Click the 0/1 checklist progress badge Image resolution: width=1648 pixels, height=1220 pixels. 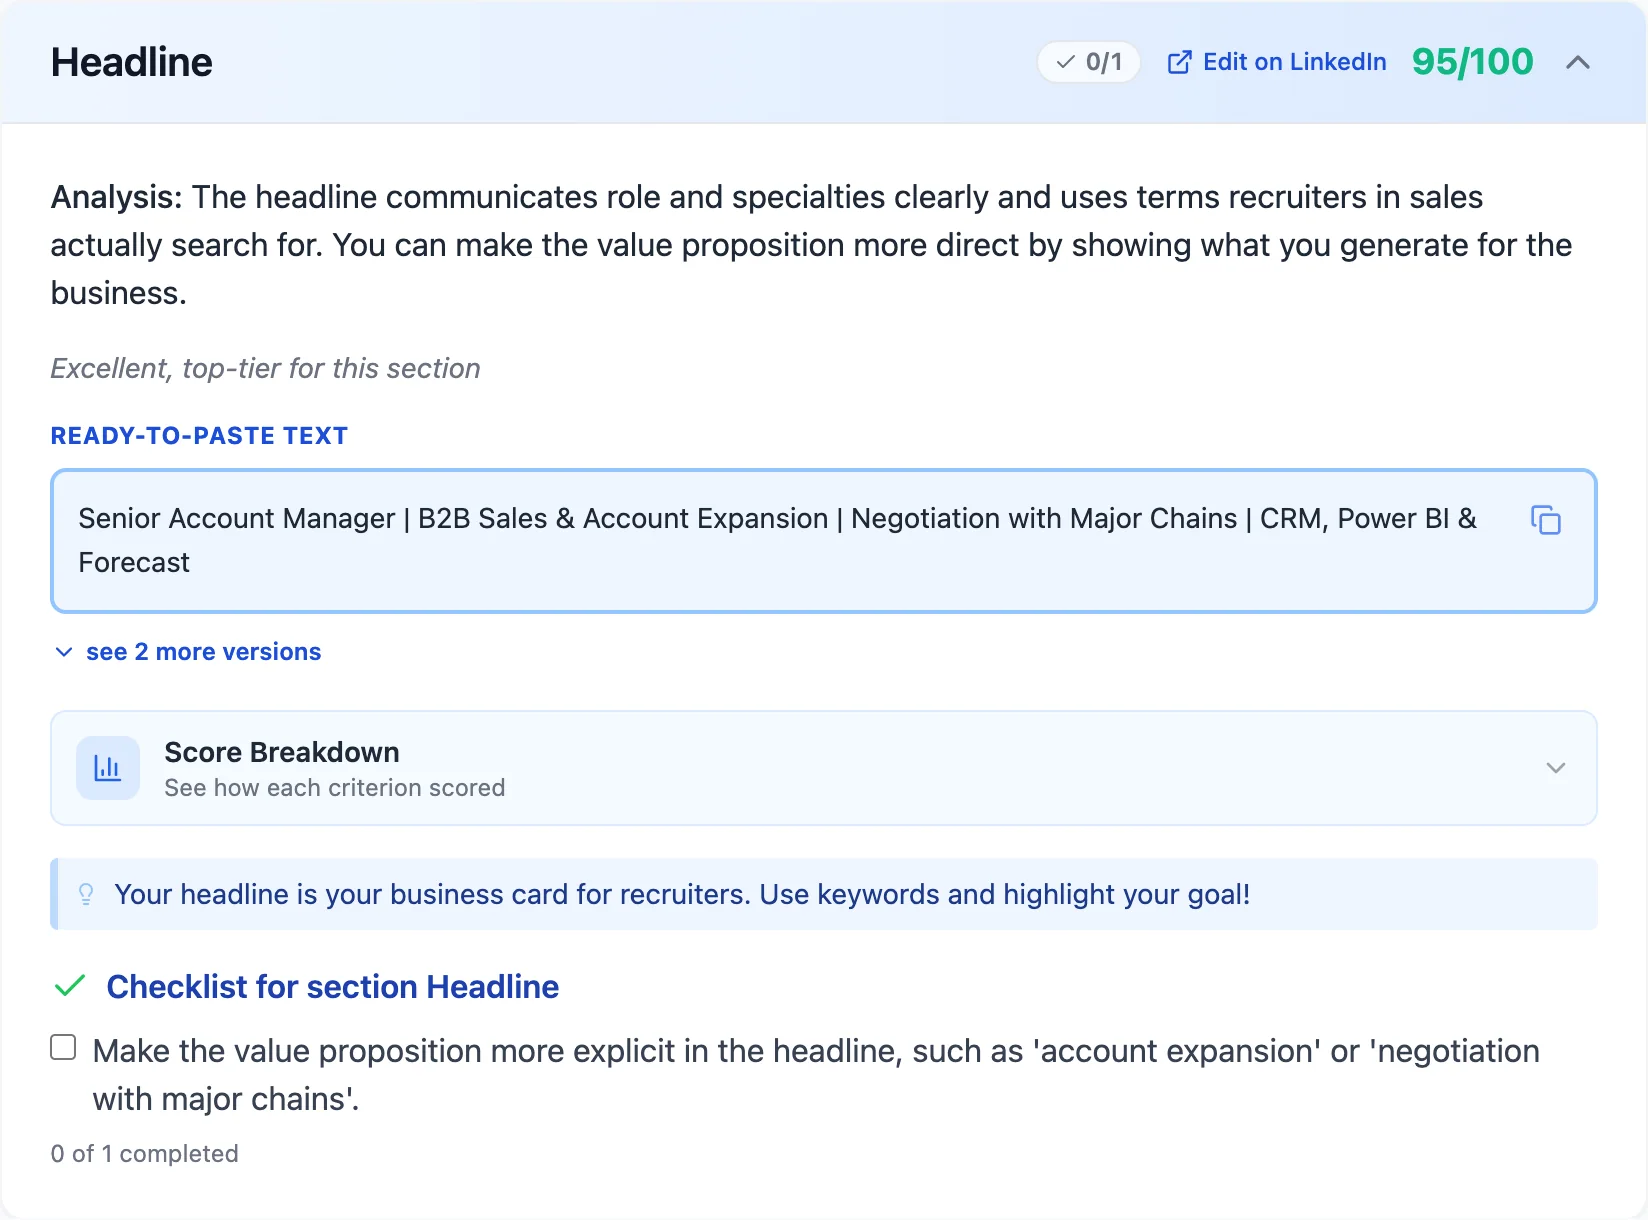click(x=1089, y=62)
